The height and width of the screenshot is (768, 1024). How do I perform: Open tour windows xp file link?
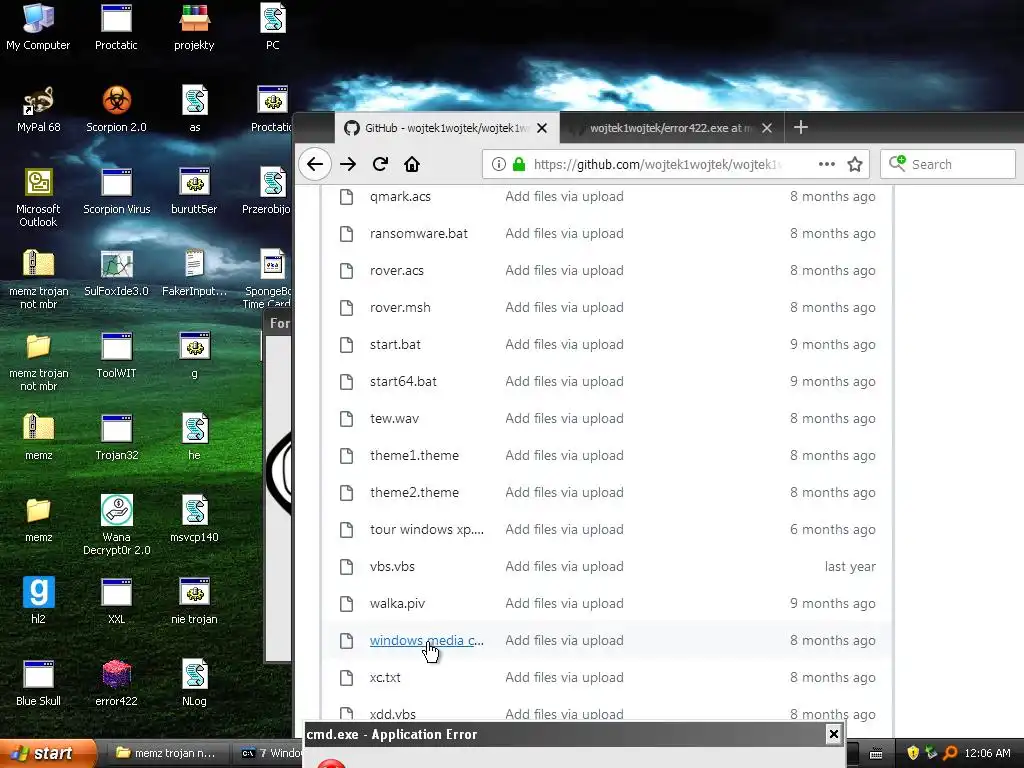click(426, 530)
